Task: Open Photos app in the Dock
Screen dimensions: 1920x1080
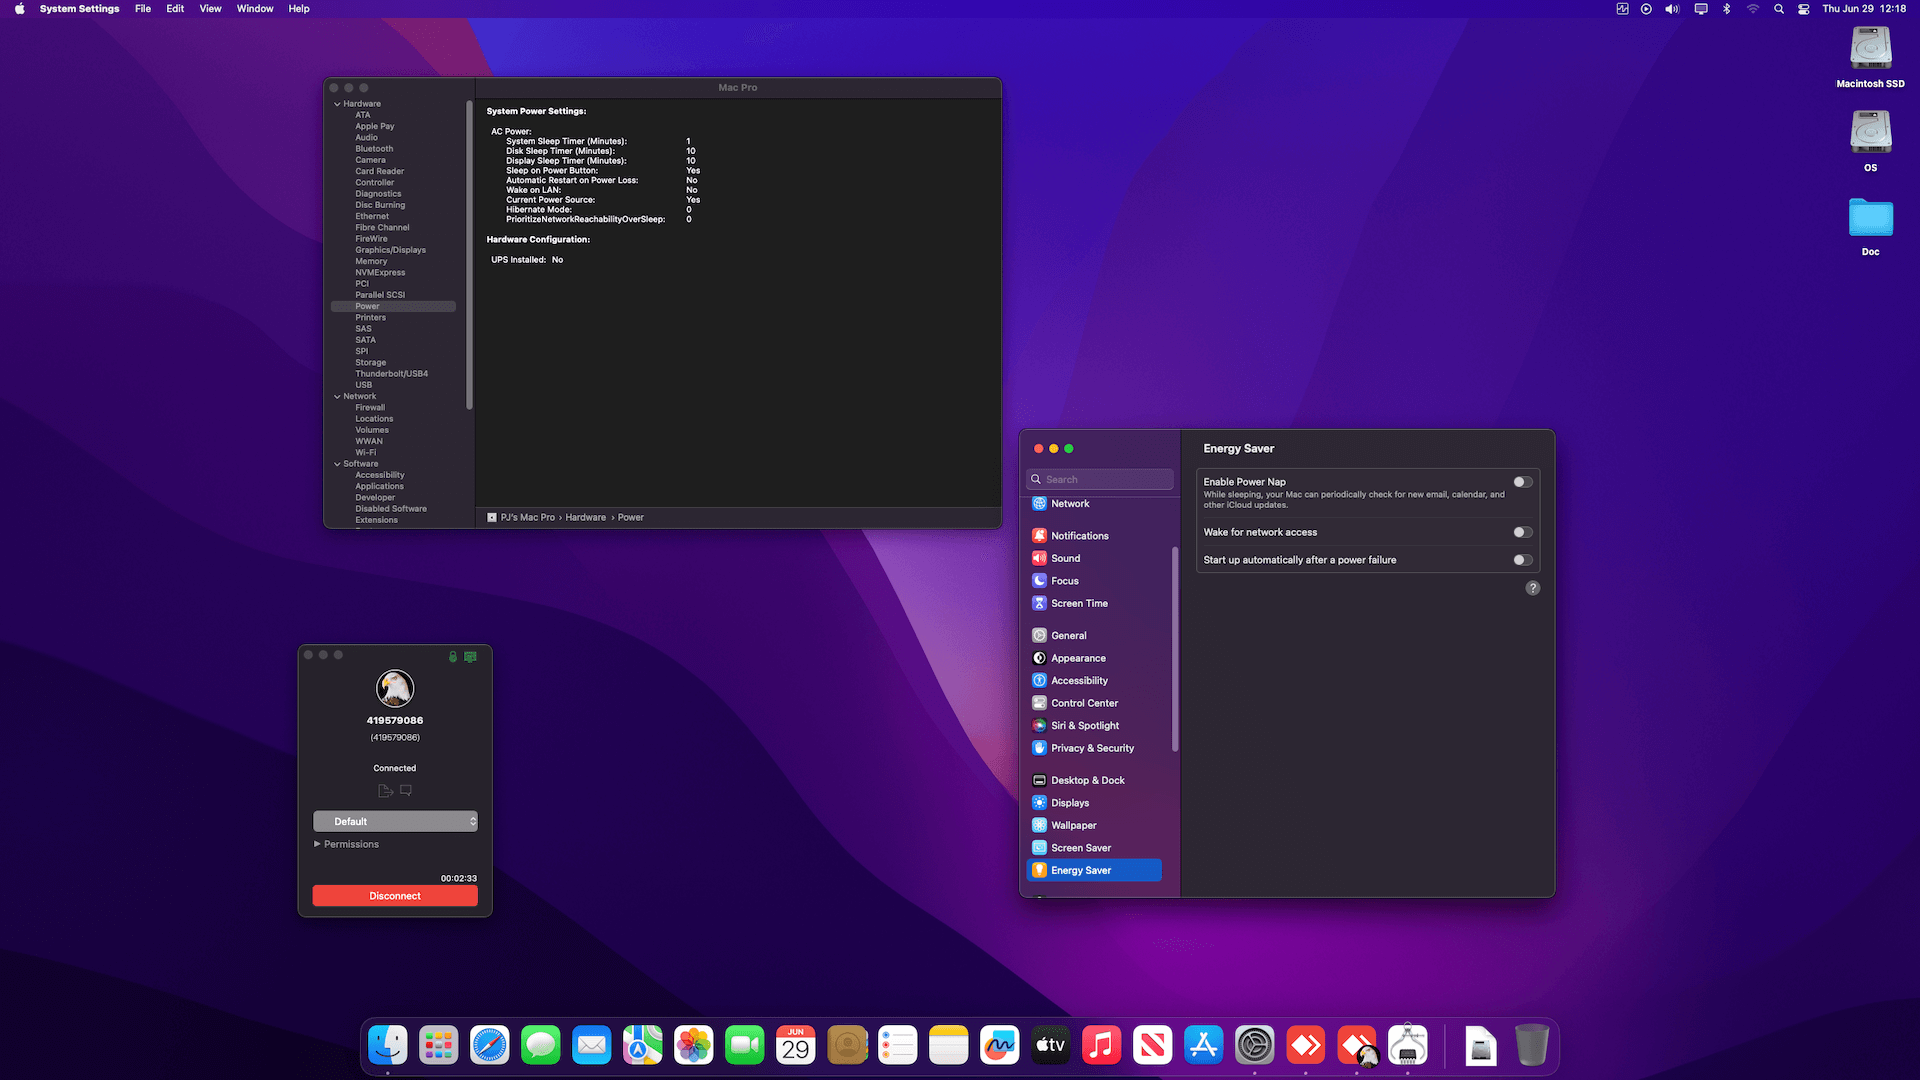Action: [x=694, y=1046]
